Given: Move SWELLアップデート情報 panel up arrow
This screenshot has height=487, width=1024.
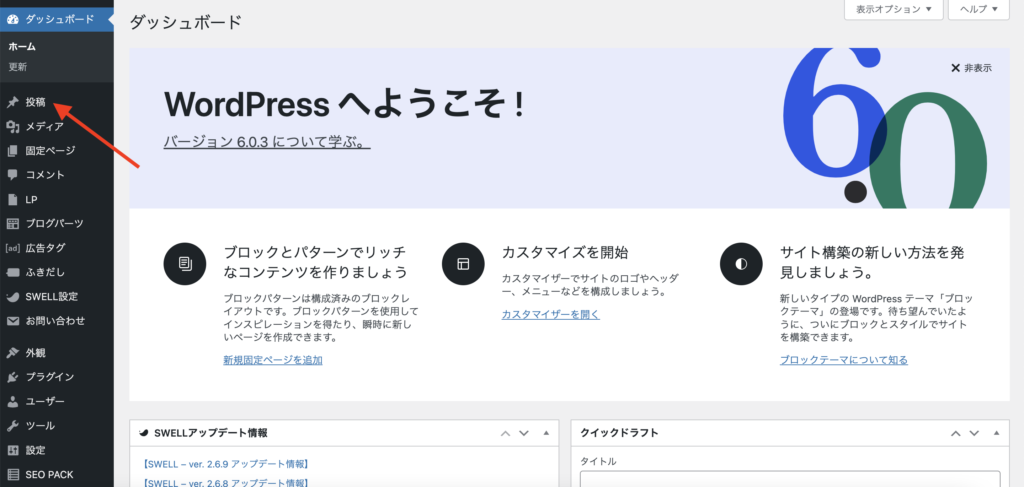Looking at the screenshot, I should pos(505,433).
